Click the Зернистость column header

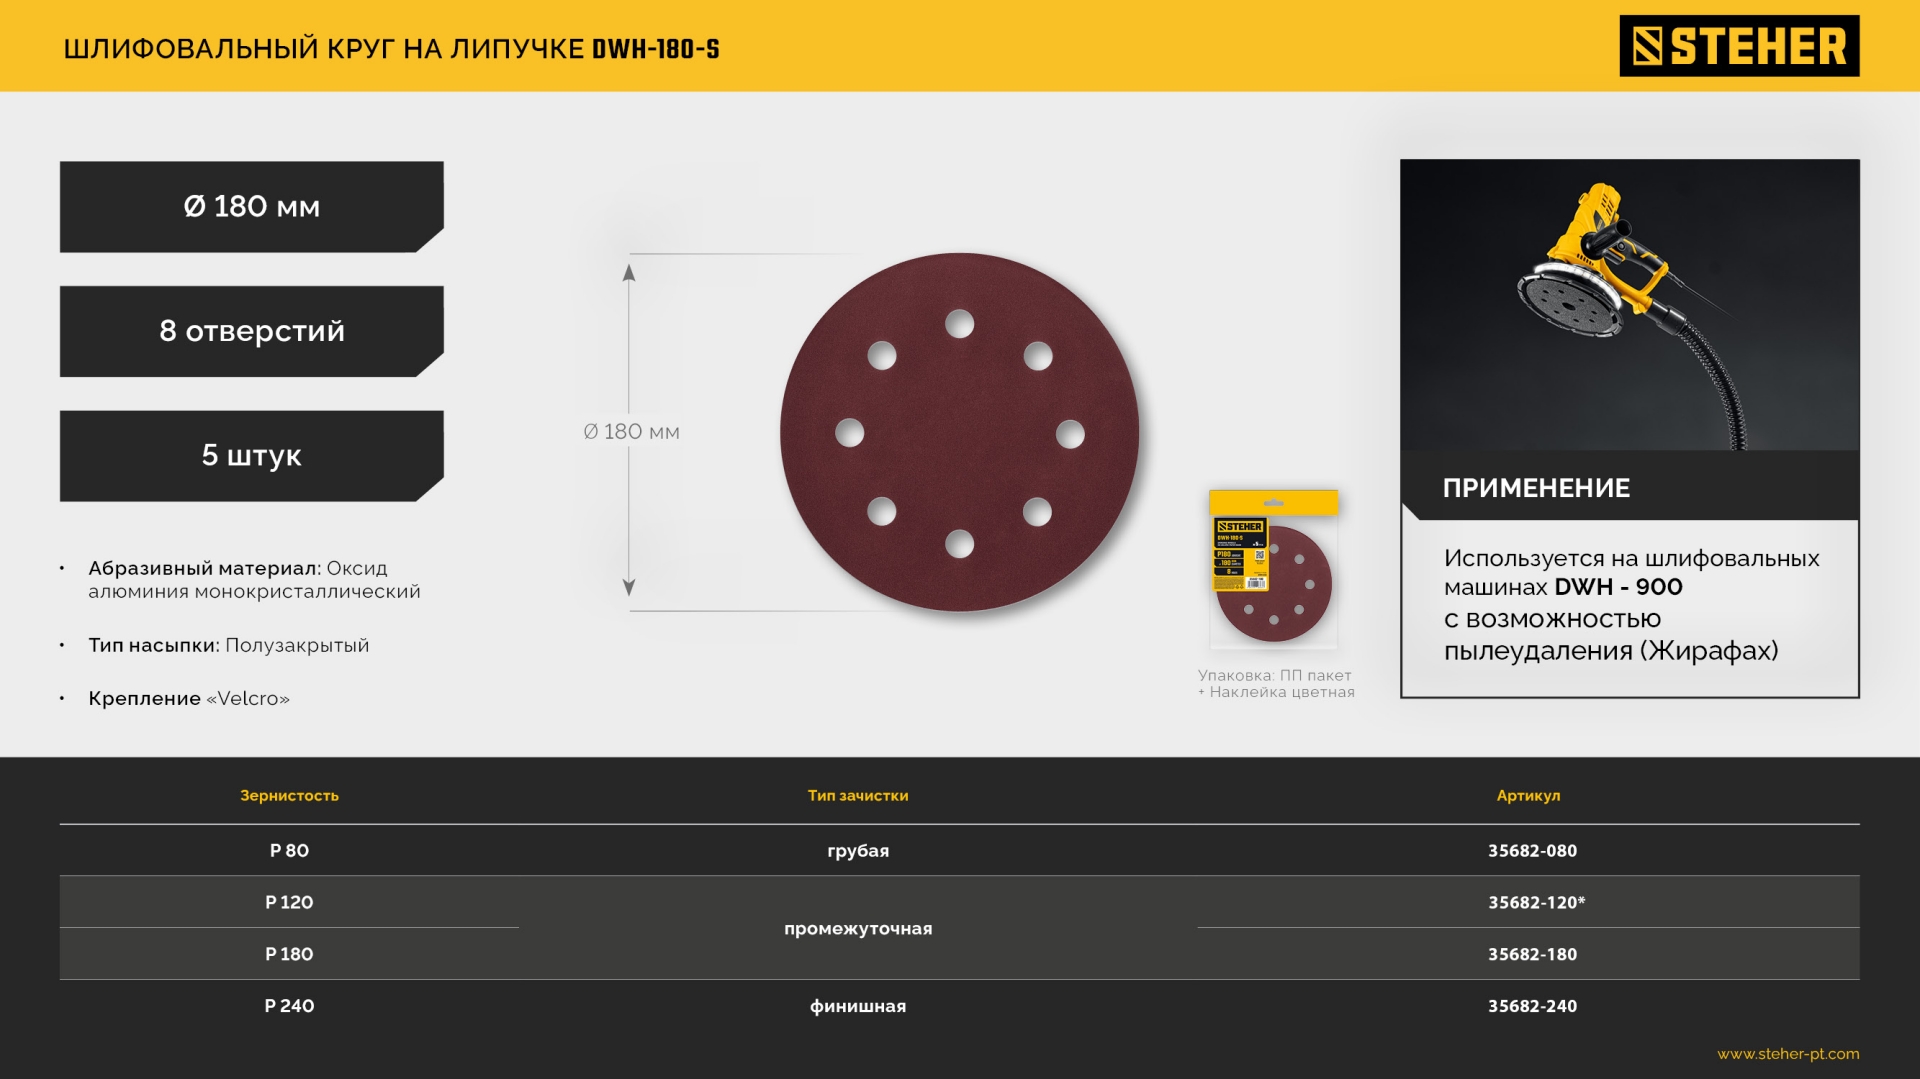coord(289,796)
